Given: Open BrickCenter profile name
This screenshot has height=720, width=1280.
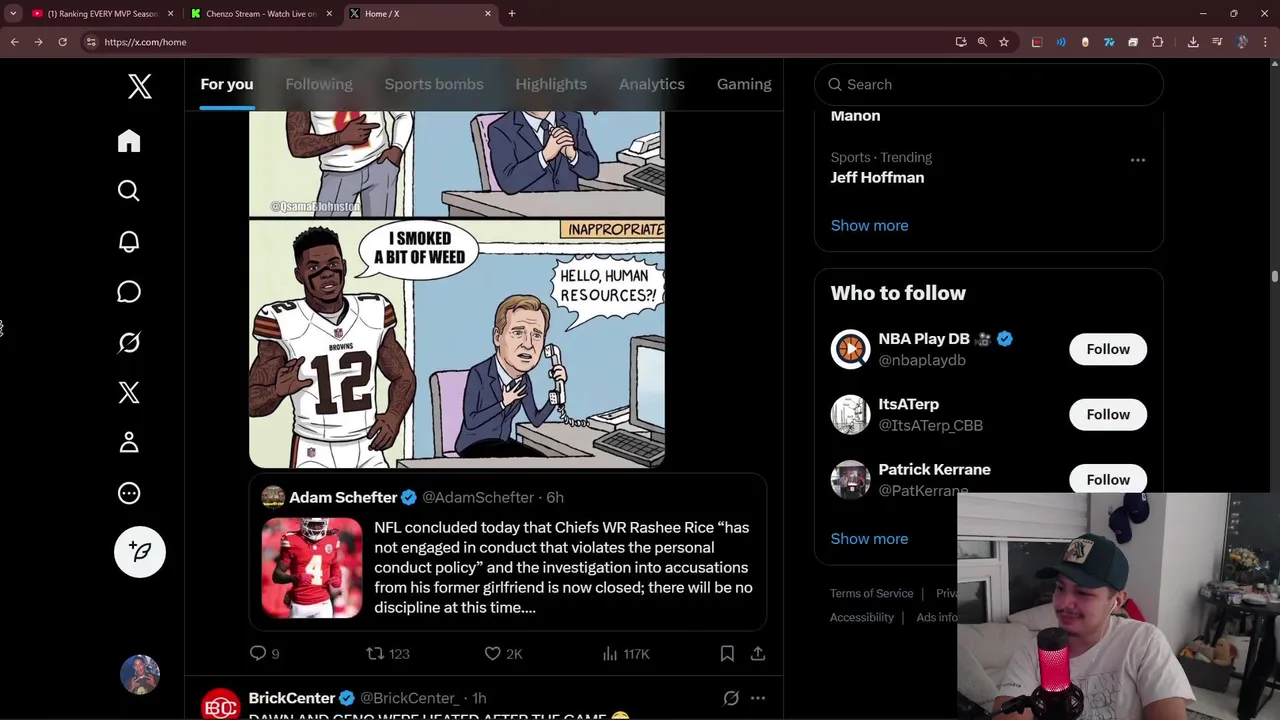Looking at the screenshot, I should [x=291, y=698].
